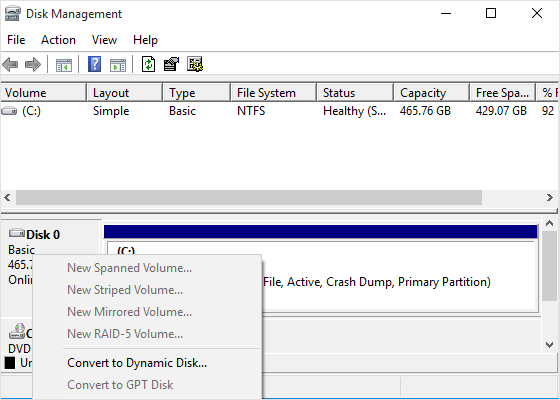Open the Action menu
This screenshot has height=400, width=560.
tap(58, 40)
